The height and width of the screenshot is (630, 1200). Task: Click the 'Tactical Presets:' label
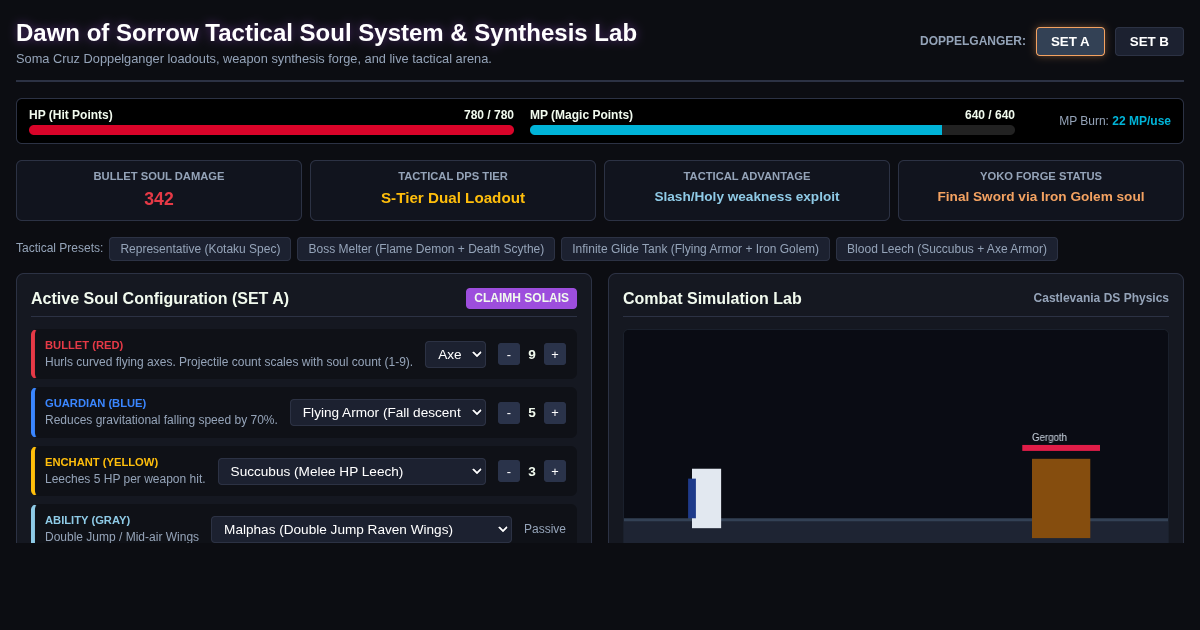coord(59,248)
